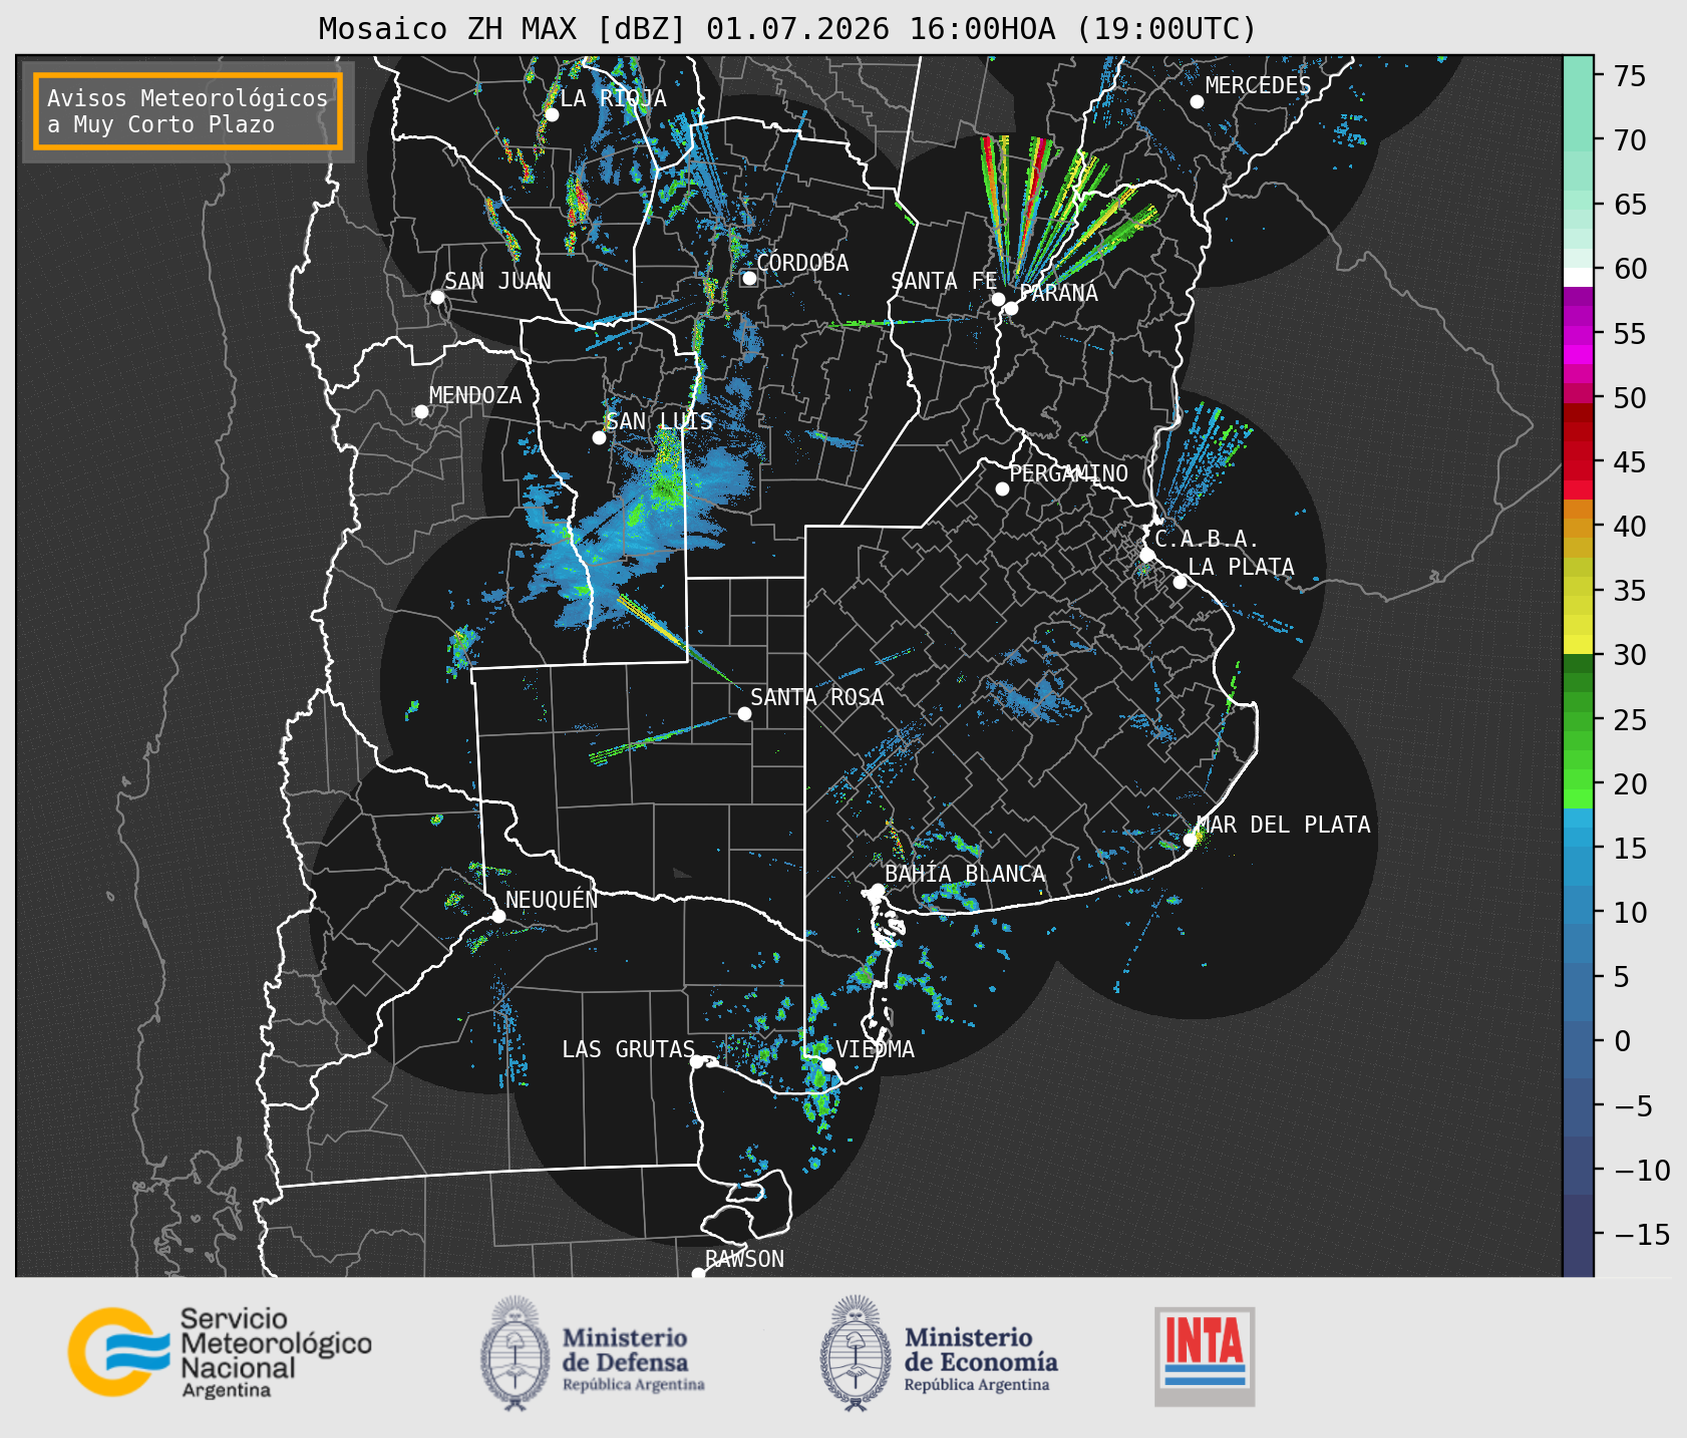Click the Mercedes city marker dot
This screenshot has width=1687, height=1438.
coord(1197,102)
